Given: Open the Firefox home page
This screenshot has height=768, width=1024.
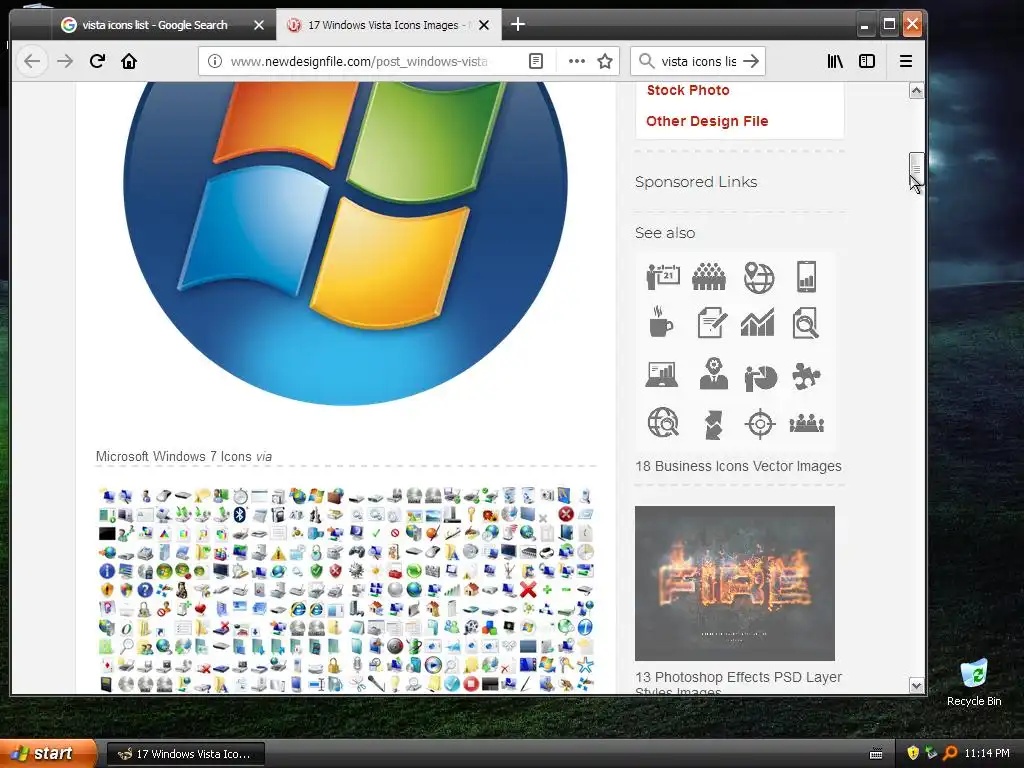Looking at the screenshot, I should coord(129,61).
